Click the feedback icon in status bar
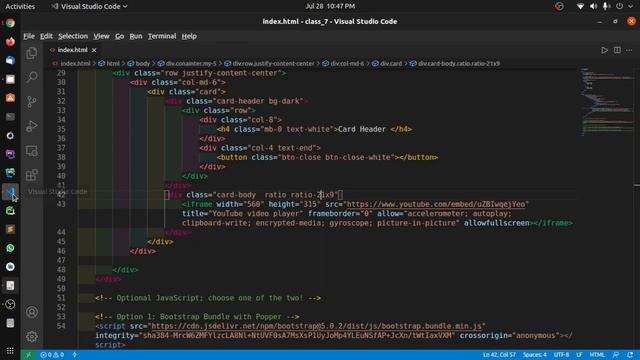The width and height of the screenshot is (640, 360). click(x=616, y=355)
